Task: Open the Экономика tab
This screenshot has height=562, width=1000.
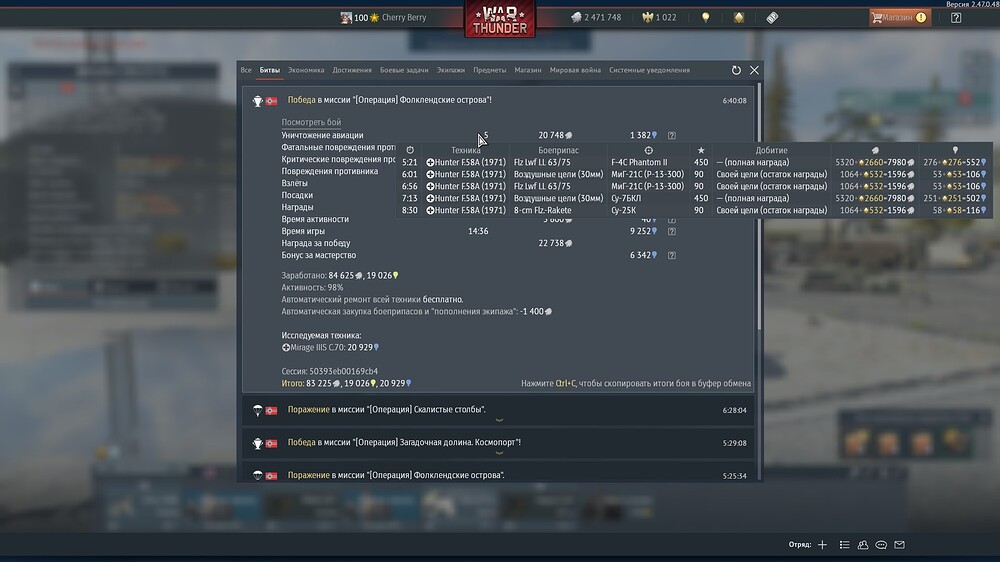Action: click(306, 70)
